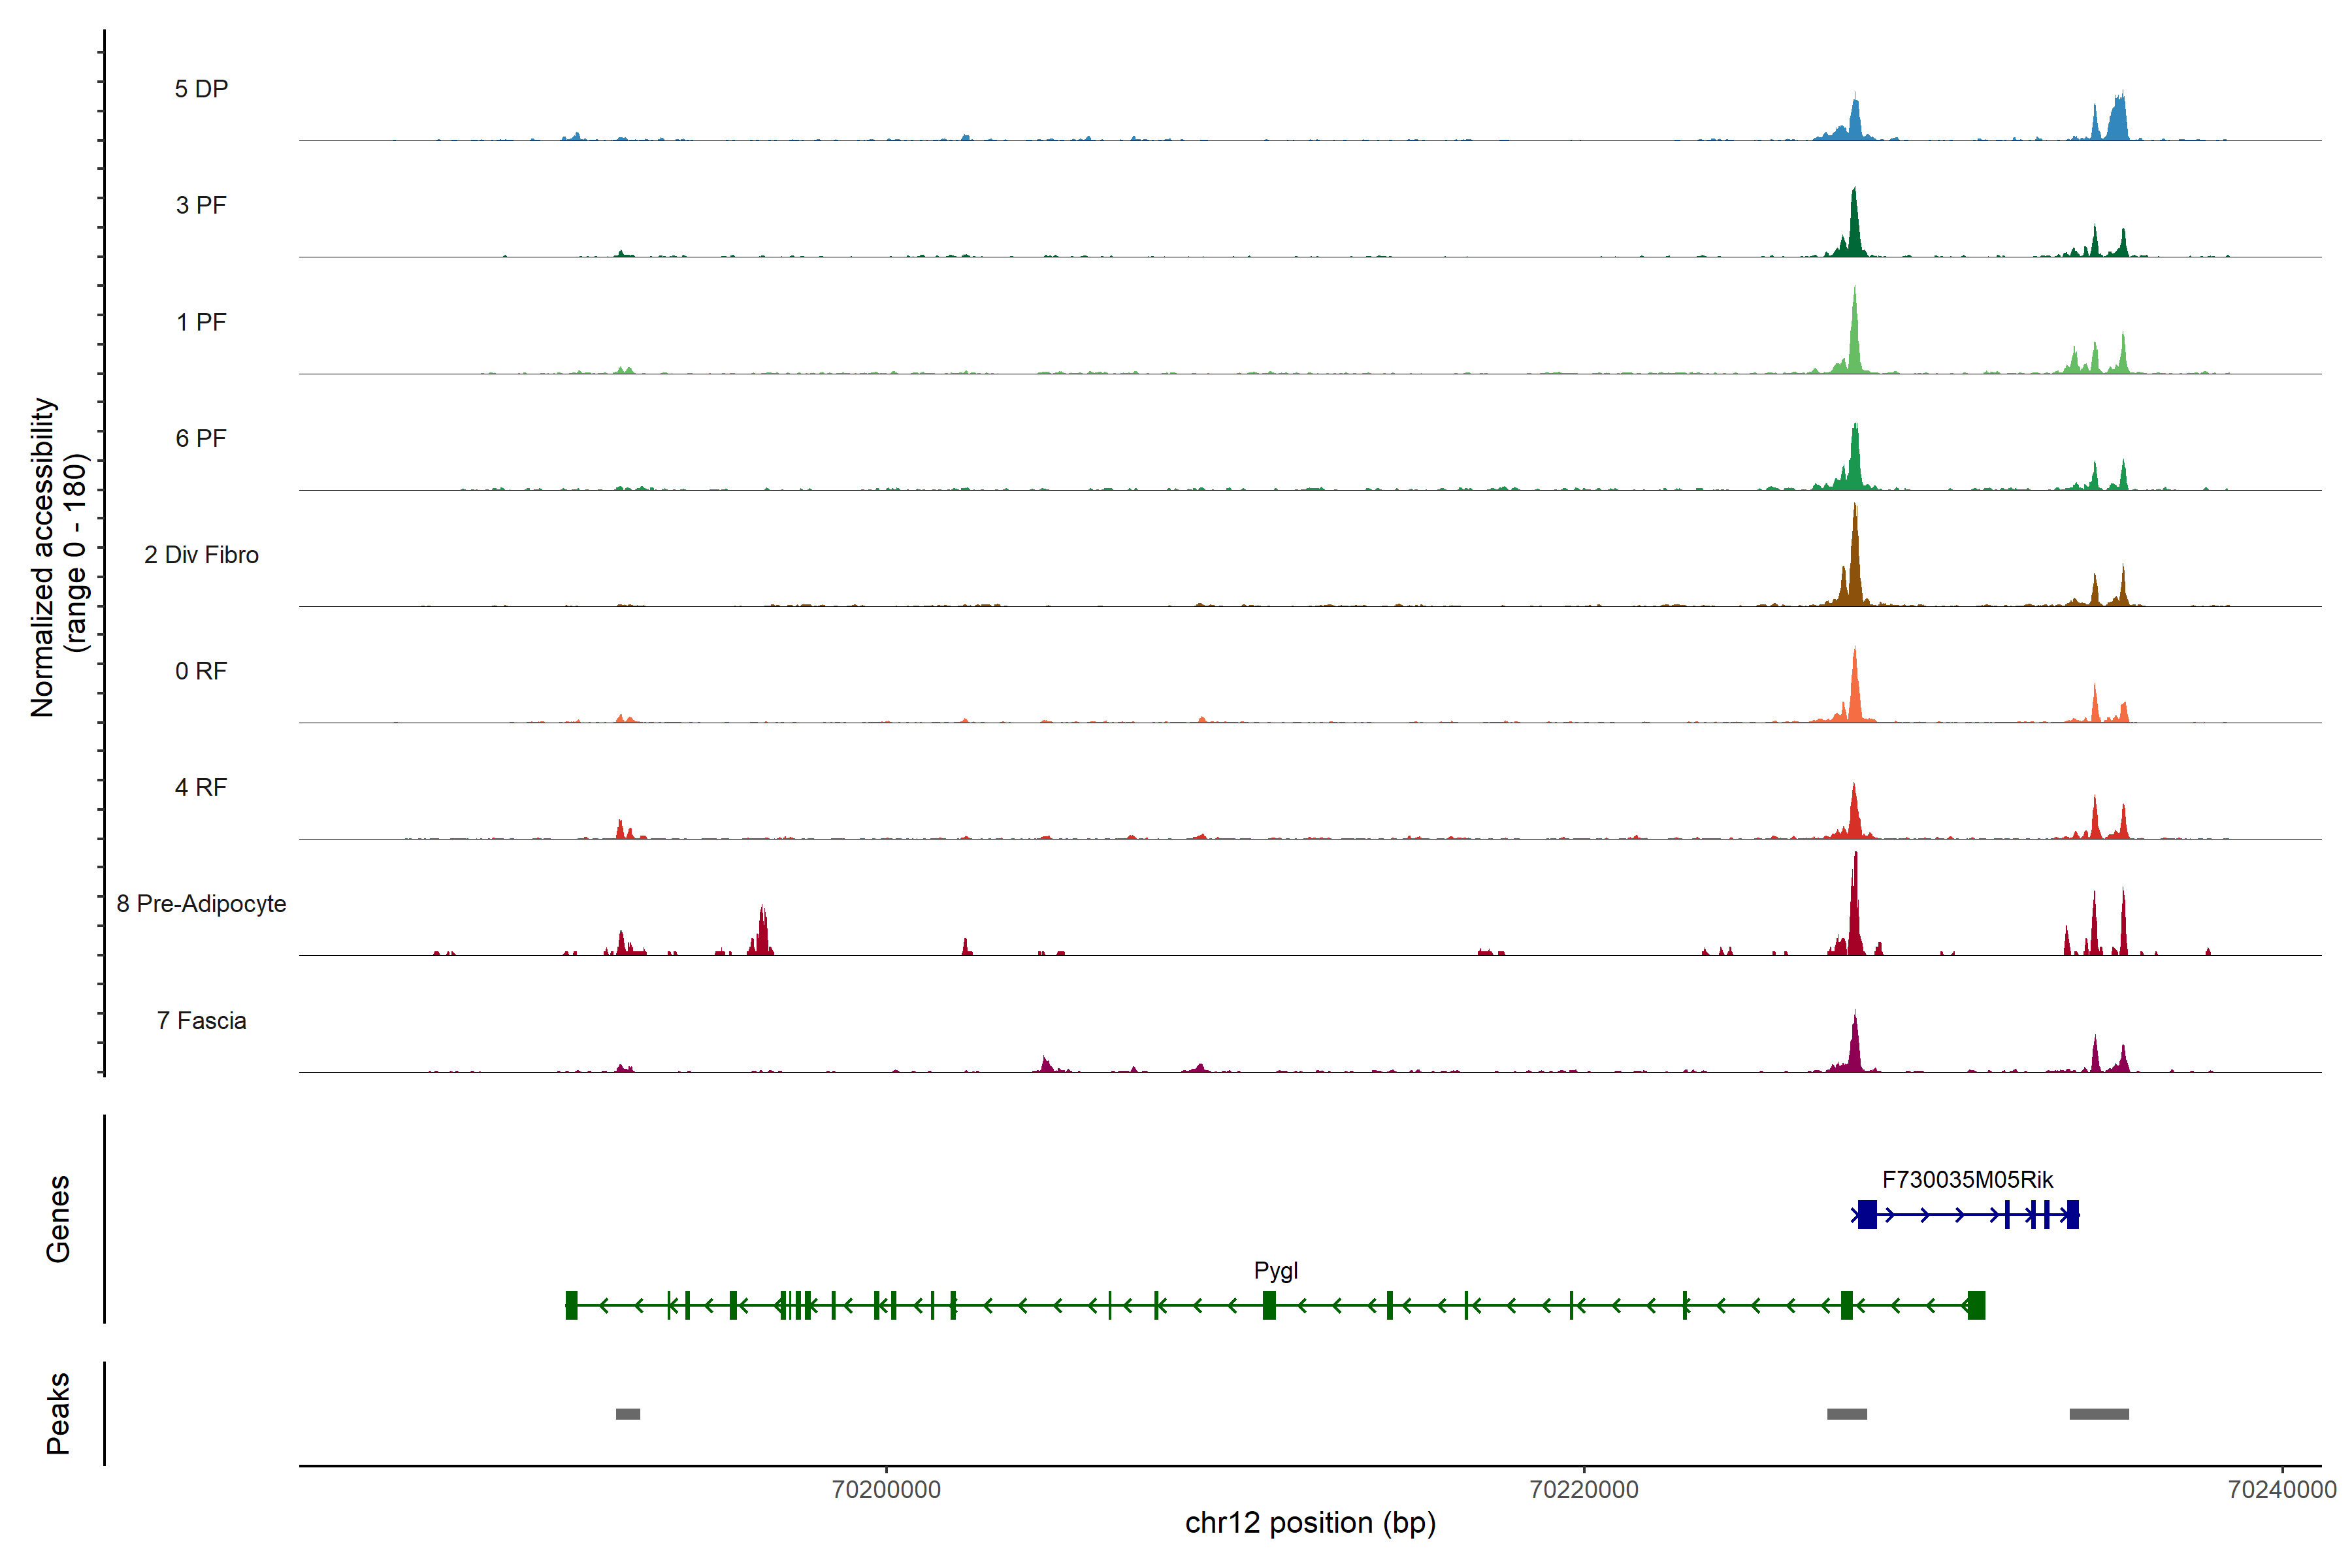
Task: Click the 0 RF track label
Action: (201, 671)
